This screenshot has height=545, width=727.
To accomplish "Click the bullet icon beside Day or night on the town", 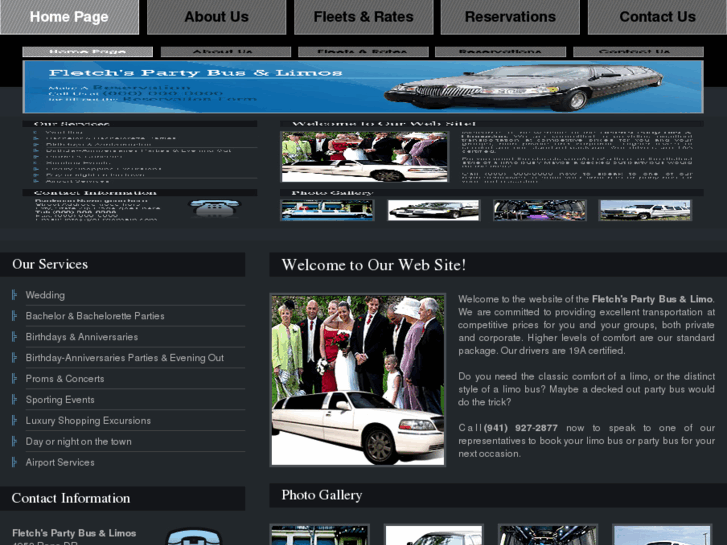I will [14, 441].
